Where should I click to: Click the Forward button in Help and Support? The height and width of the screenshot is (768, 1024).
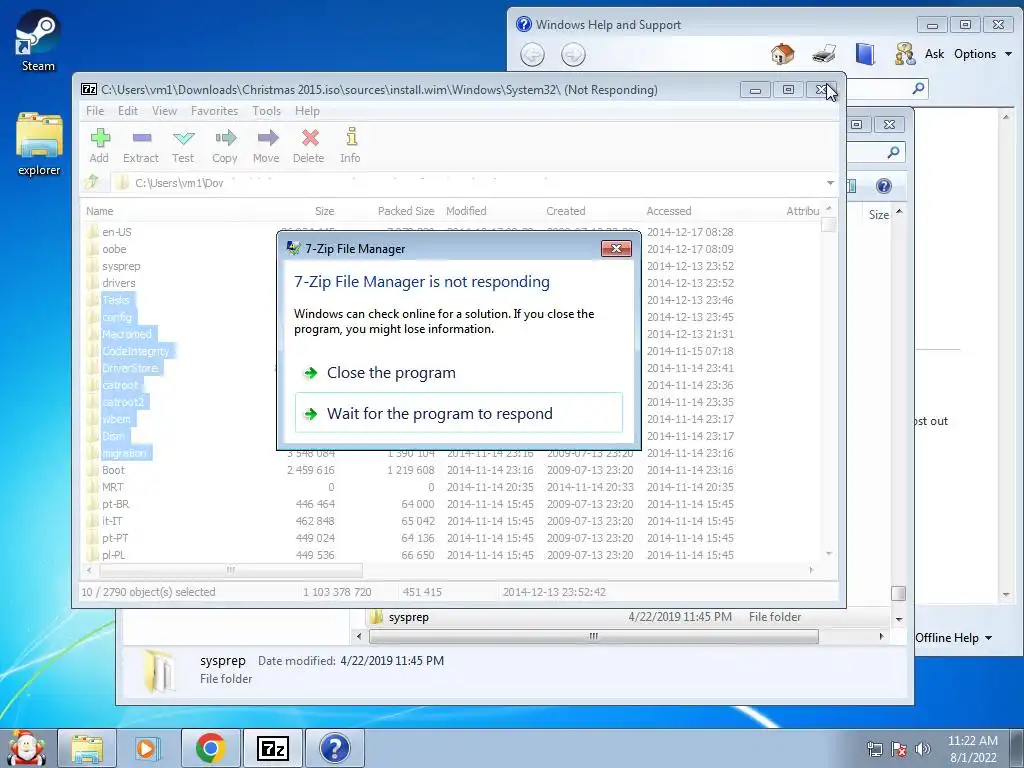[573, 55]
